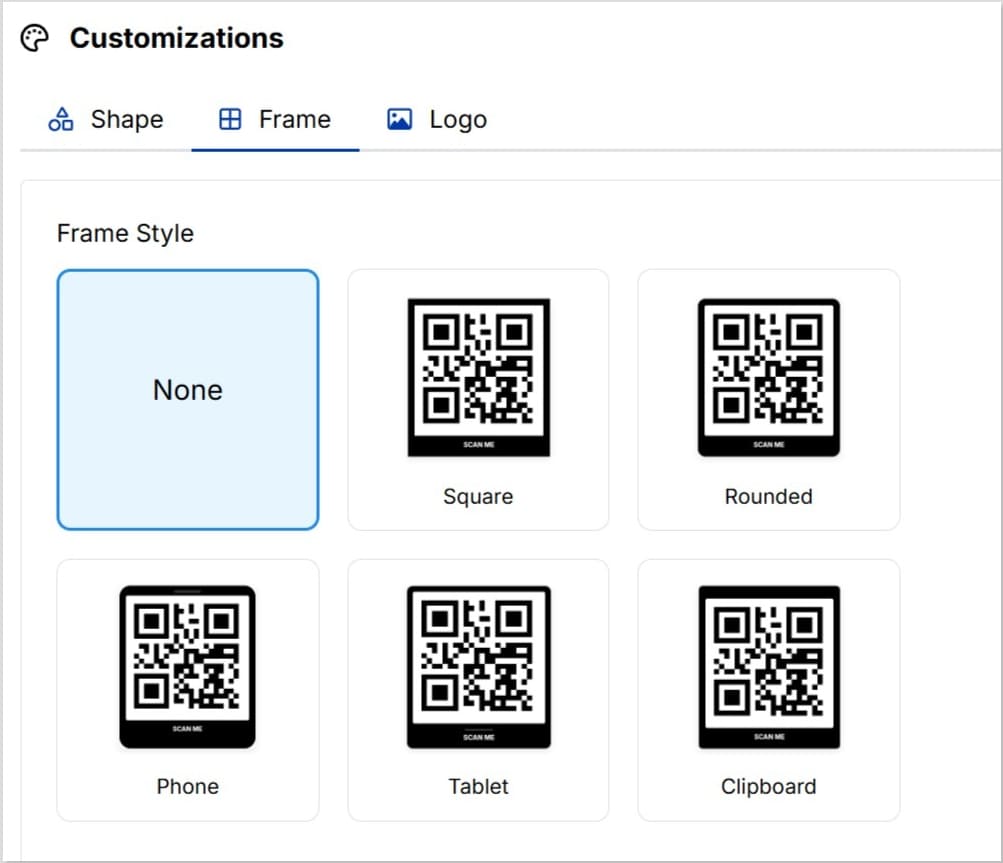Click the Square frame QR preview image

point(479,377)
